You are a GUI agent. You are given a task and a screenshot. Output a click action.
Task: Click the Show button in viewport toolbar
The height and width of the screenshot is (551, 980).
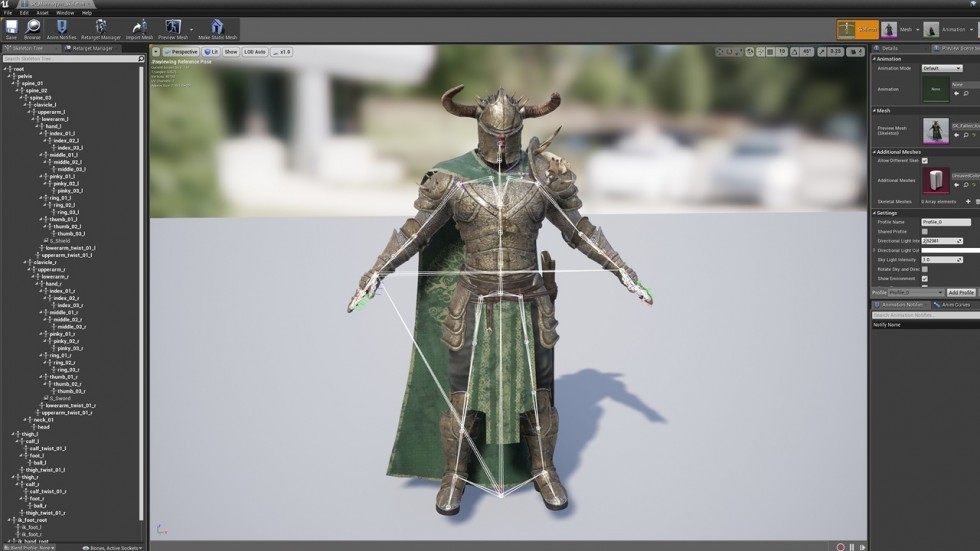click(231, 52)
